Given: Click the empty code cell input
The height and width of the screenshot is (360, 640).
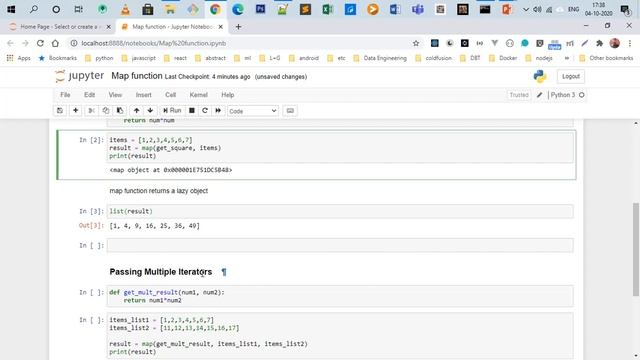Looking at the screenshot, I should [x=340, y=245].
